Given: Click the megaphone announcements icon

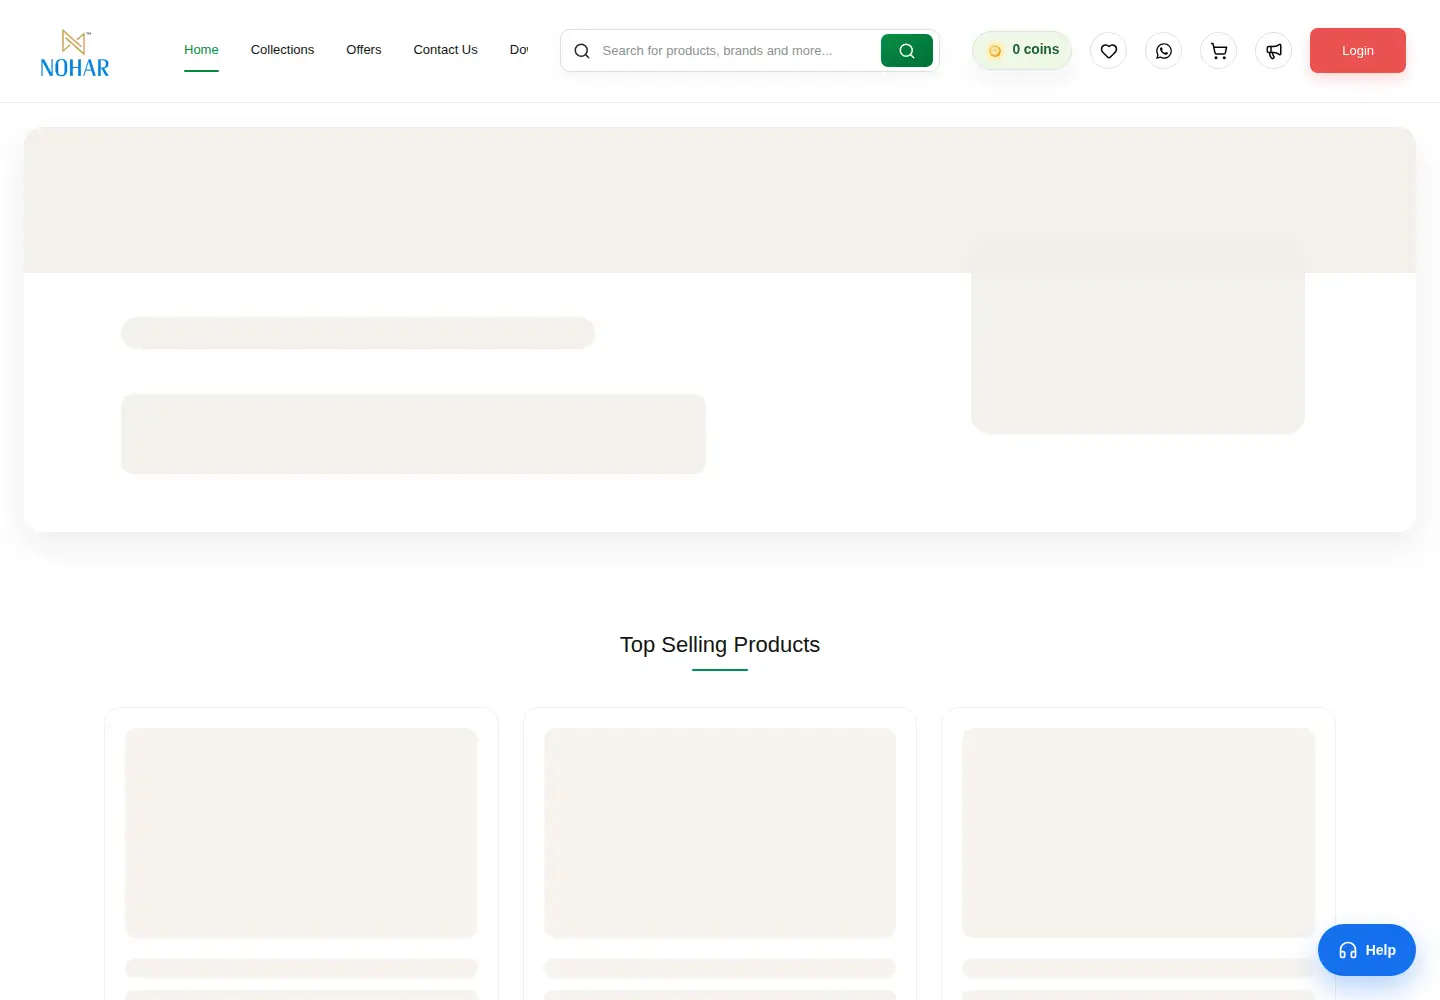Looking at the screenshot, I should tap(1273, 51).
